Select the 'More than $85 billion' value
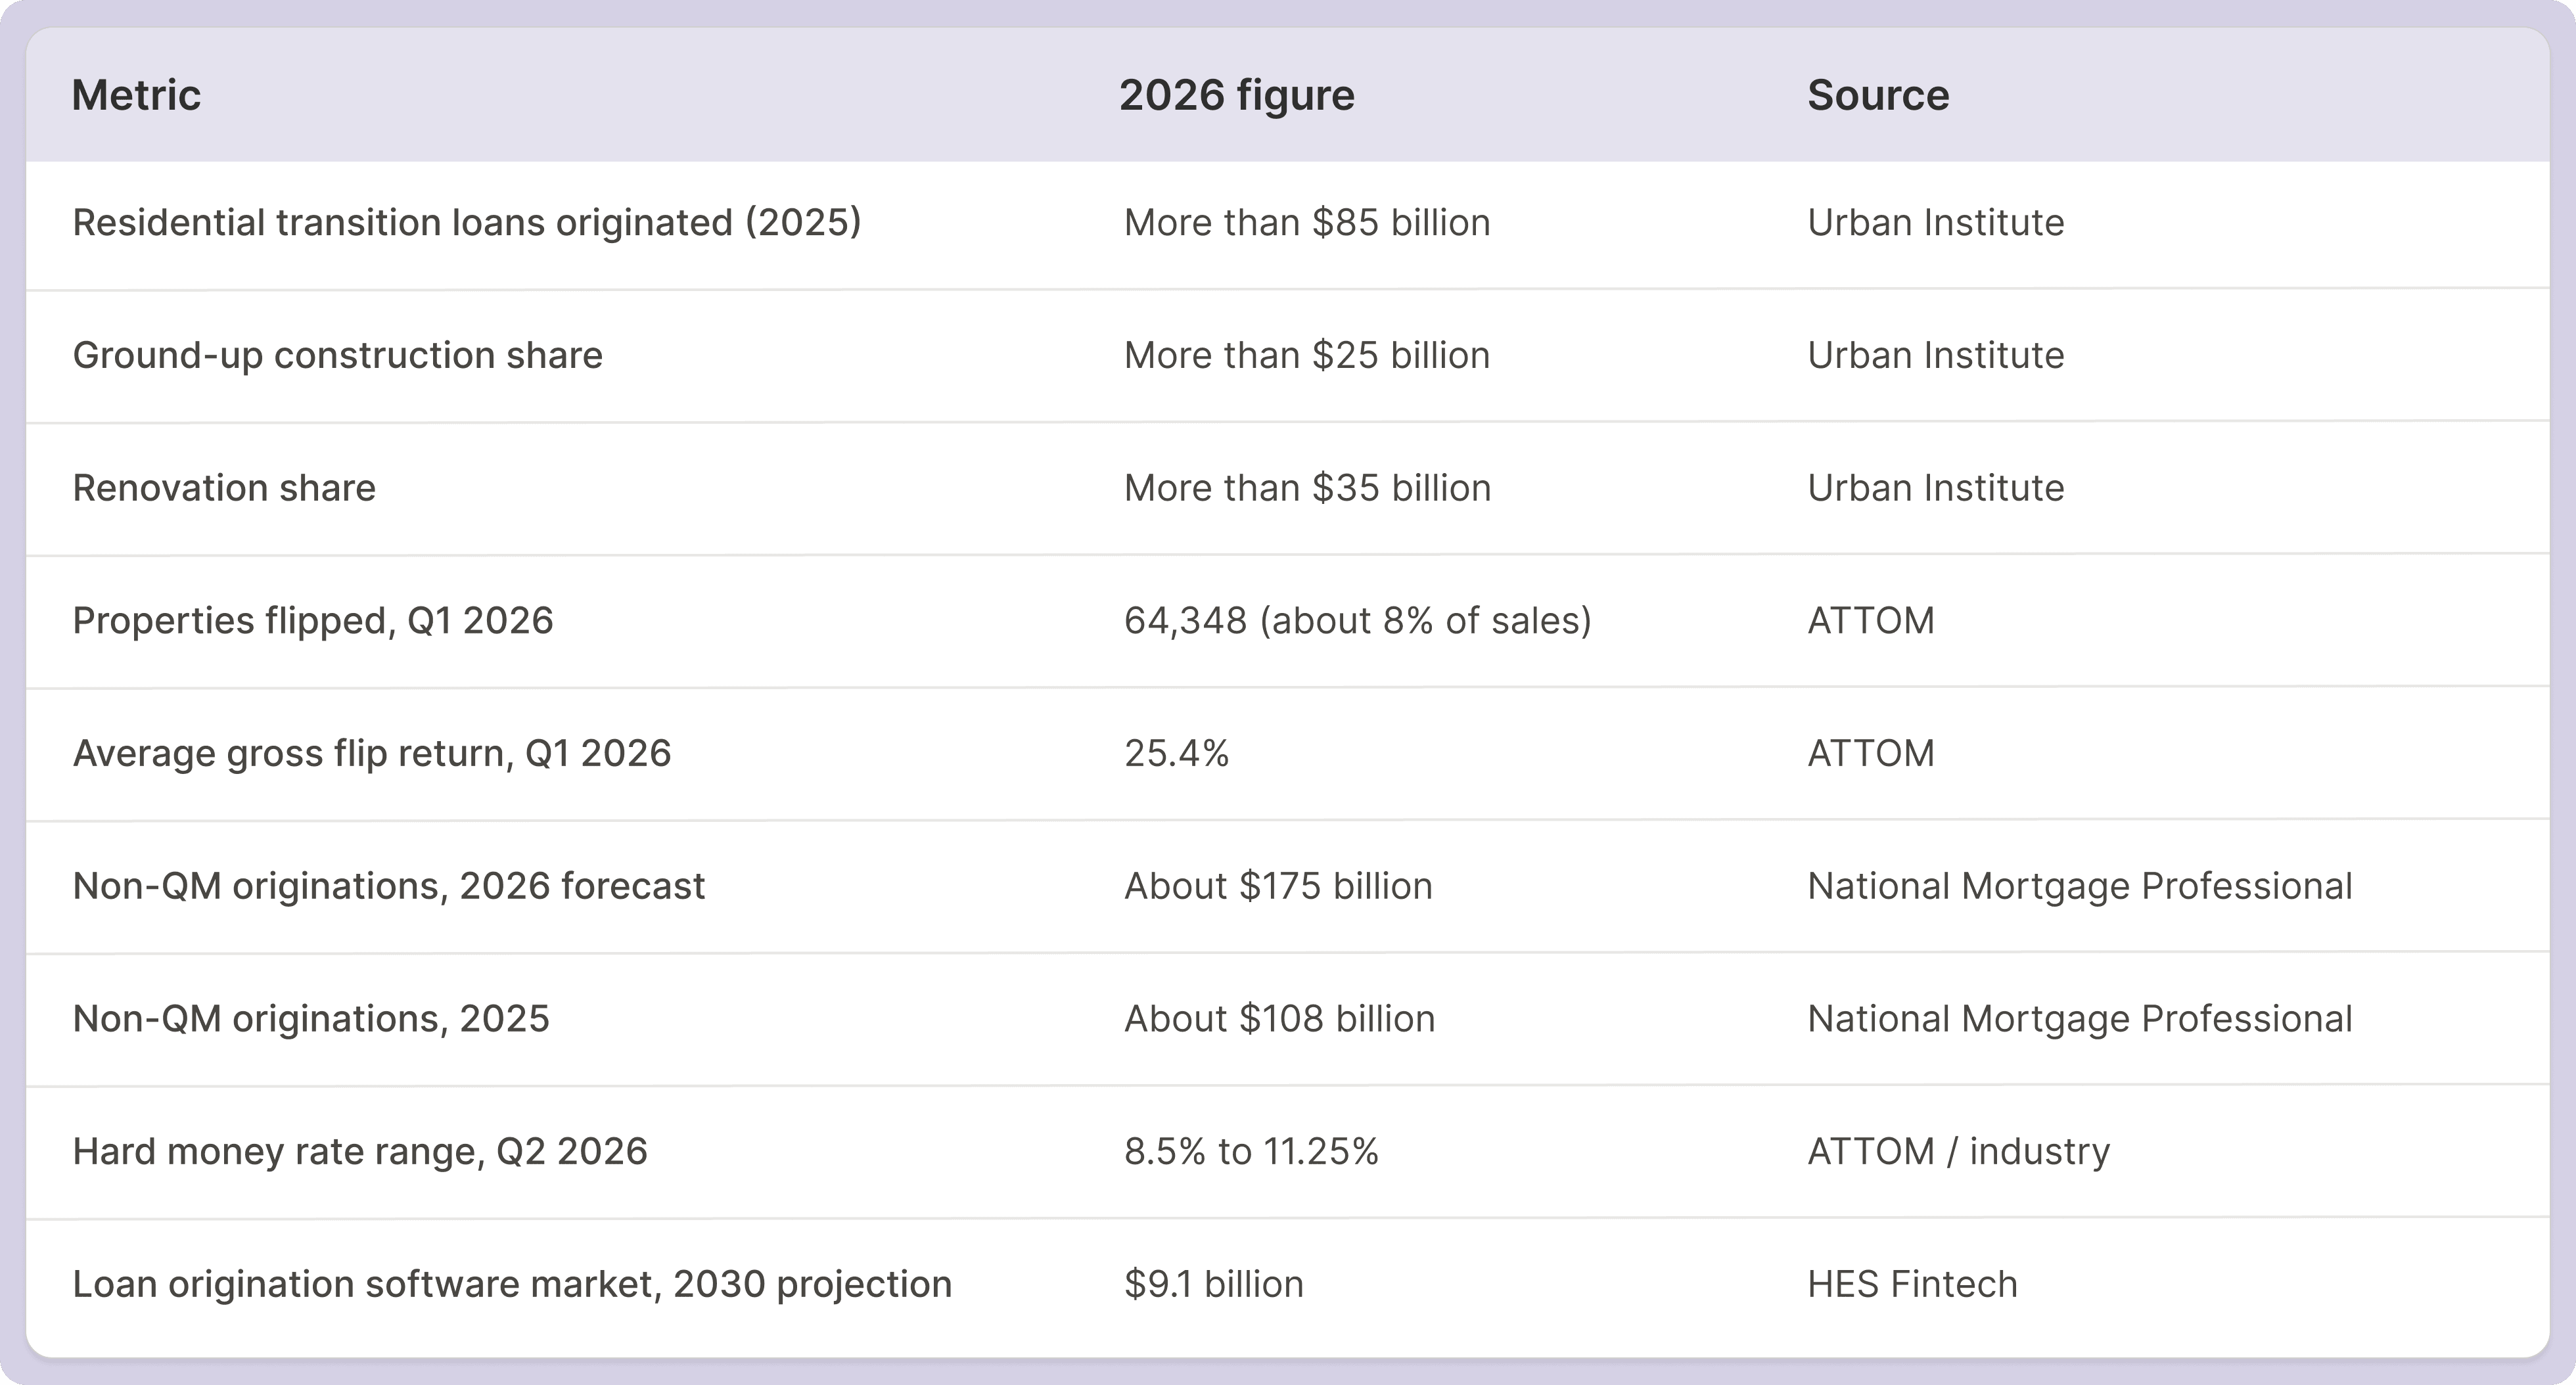 pyautogui.click(x=1307, y=222)
